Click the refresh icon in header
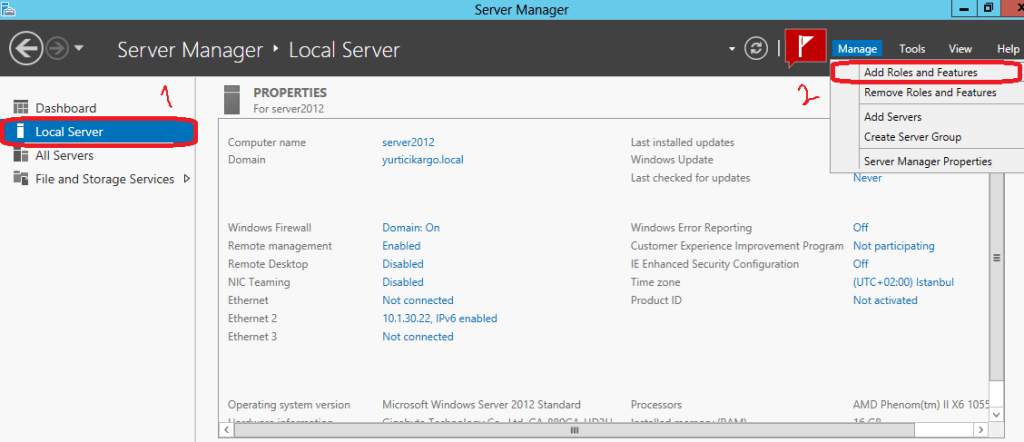1024x442 pixels. click(x=758, y=48)
